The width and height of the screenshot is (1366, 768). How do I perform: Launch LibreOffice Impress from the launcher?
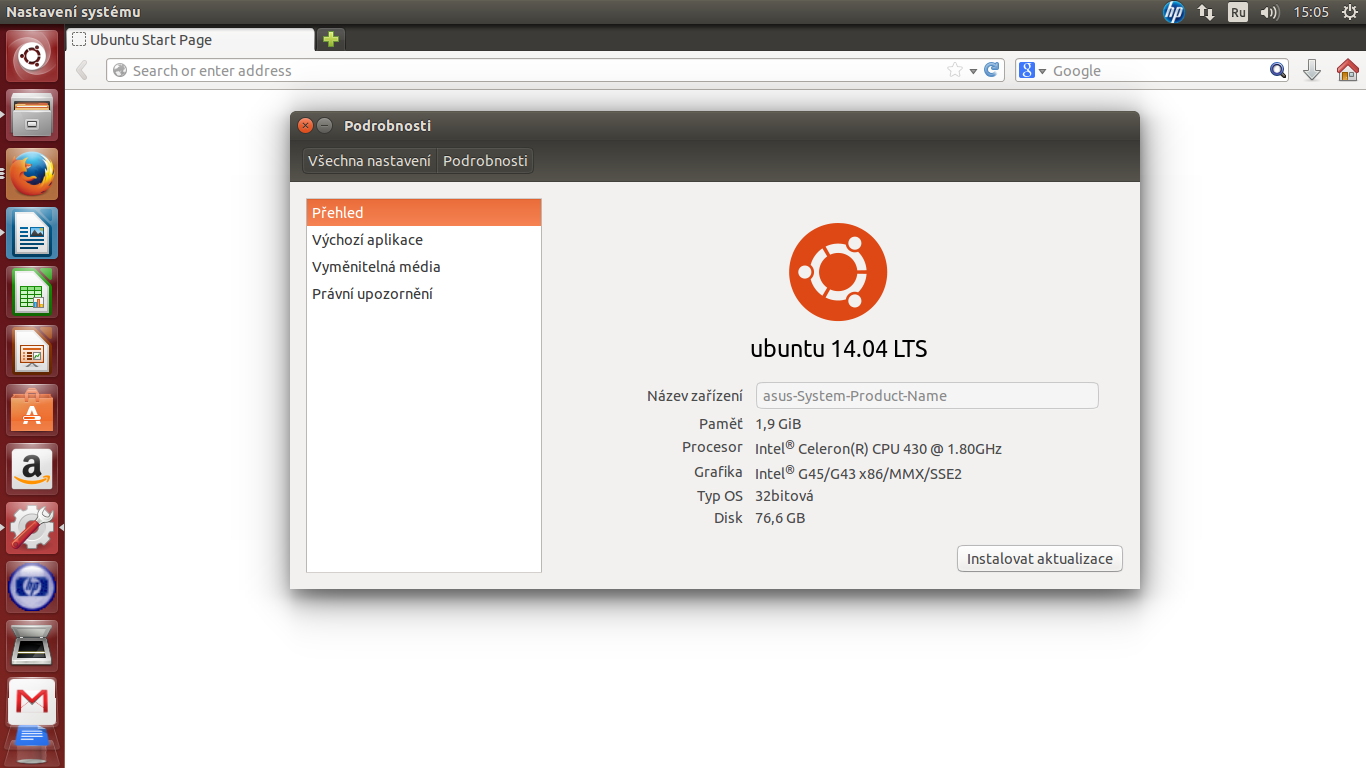tap(32, 352)
